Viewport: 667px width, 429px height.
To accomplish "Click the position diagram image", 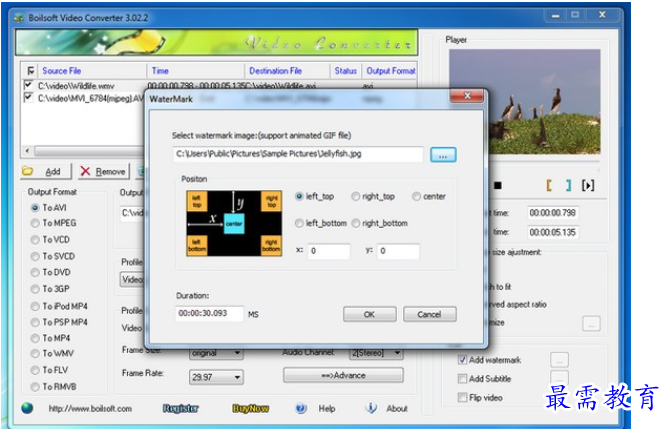I will (234, 223).
